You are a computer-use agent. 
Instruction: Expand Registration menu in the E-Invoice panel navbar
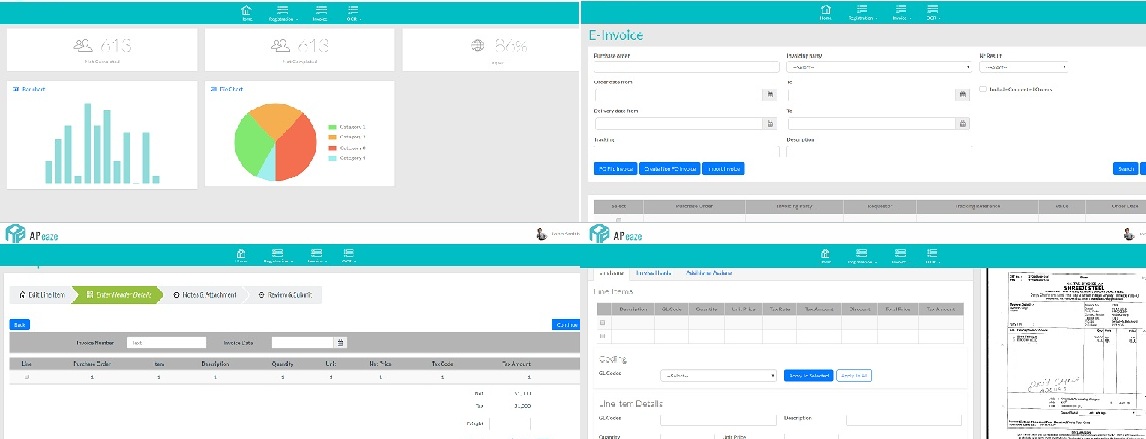[861, 12]
